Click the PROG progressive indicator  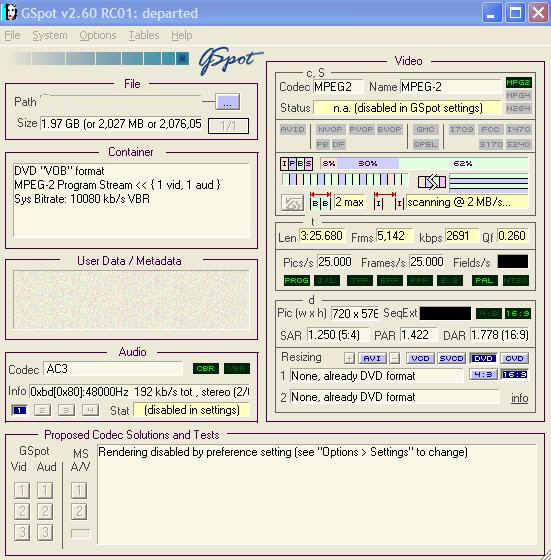point(296,280)
